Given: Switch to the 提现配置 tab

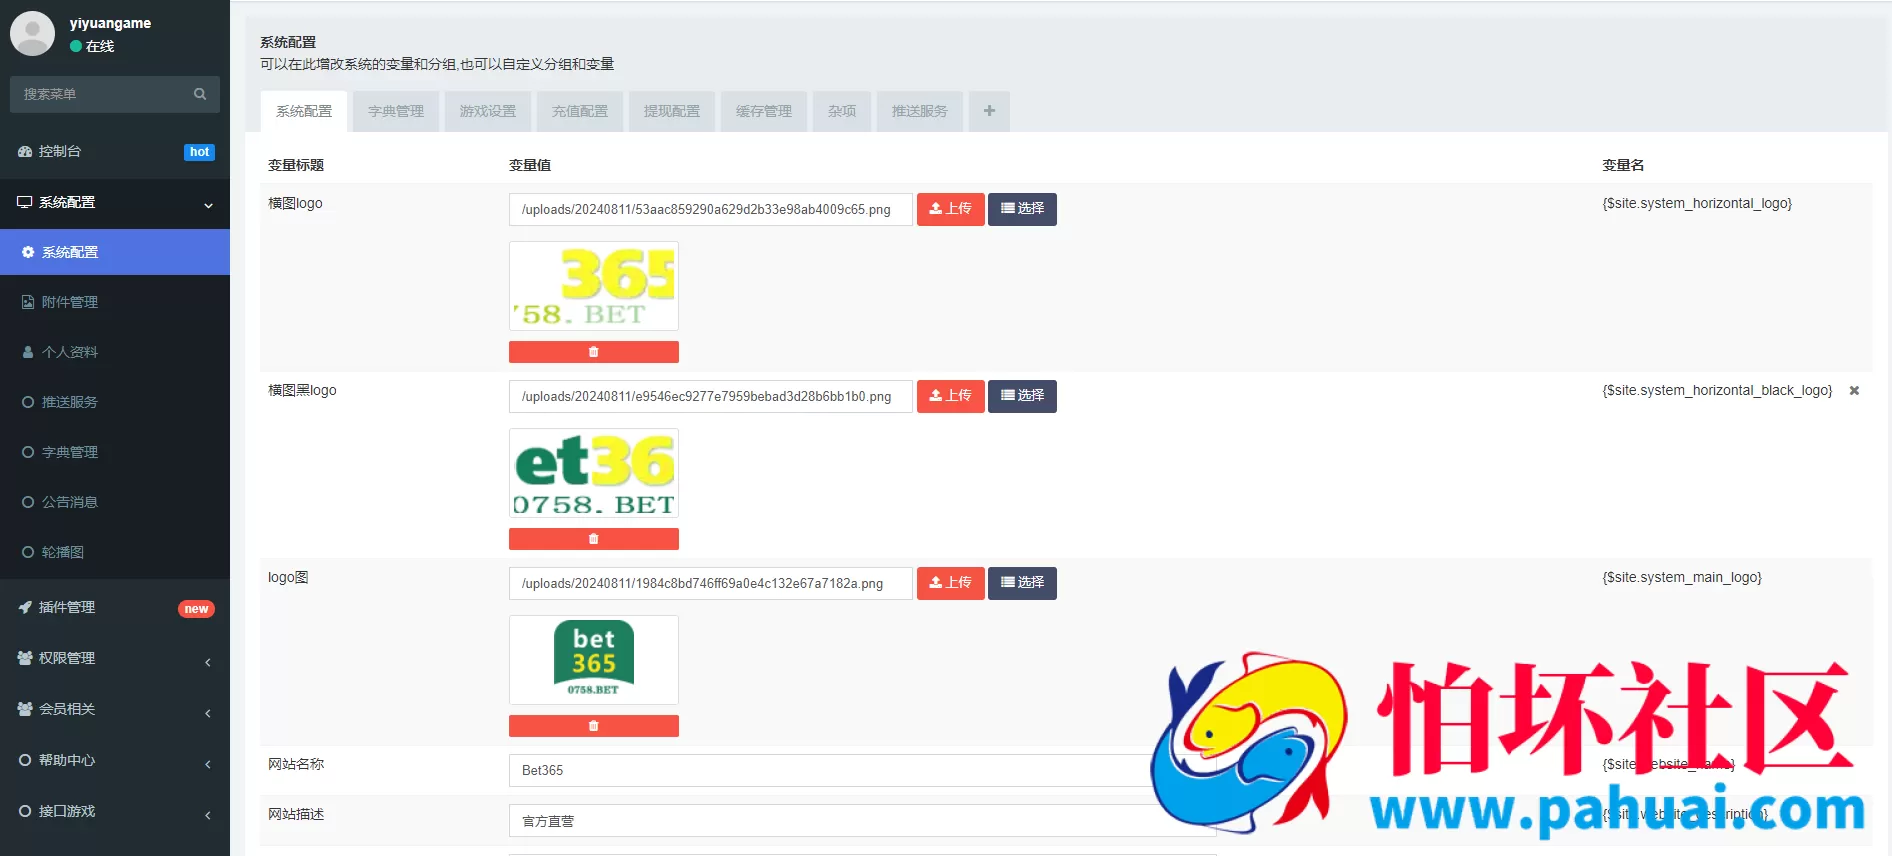Looking at the screenshot, I should click(x=672, y=111).
